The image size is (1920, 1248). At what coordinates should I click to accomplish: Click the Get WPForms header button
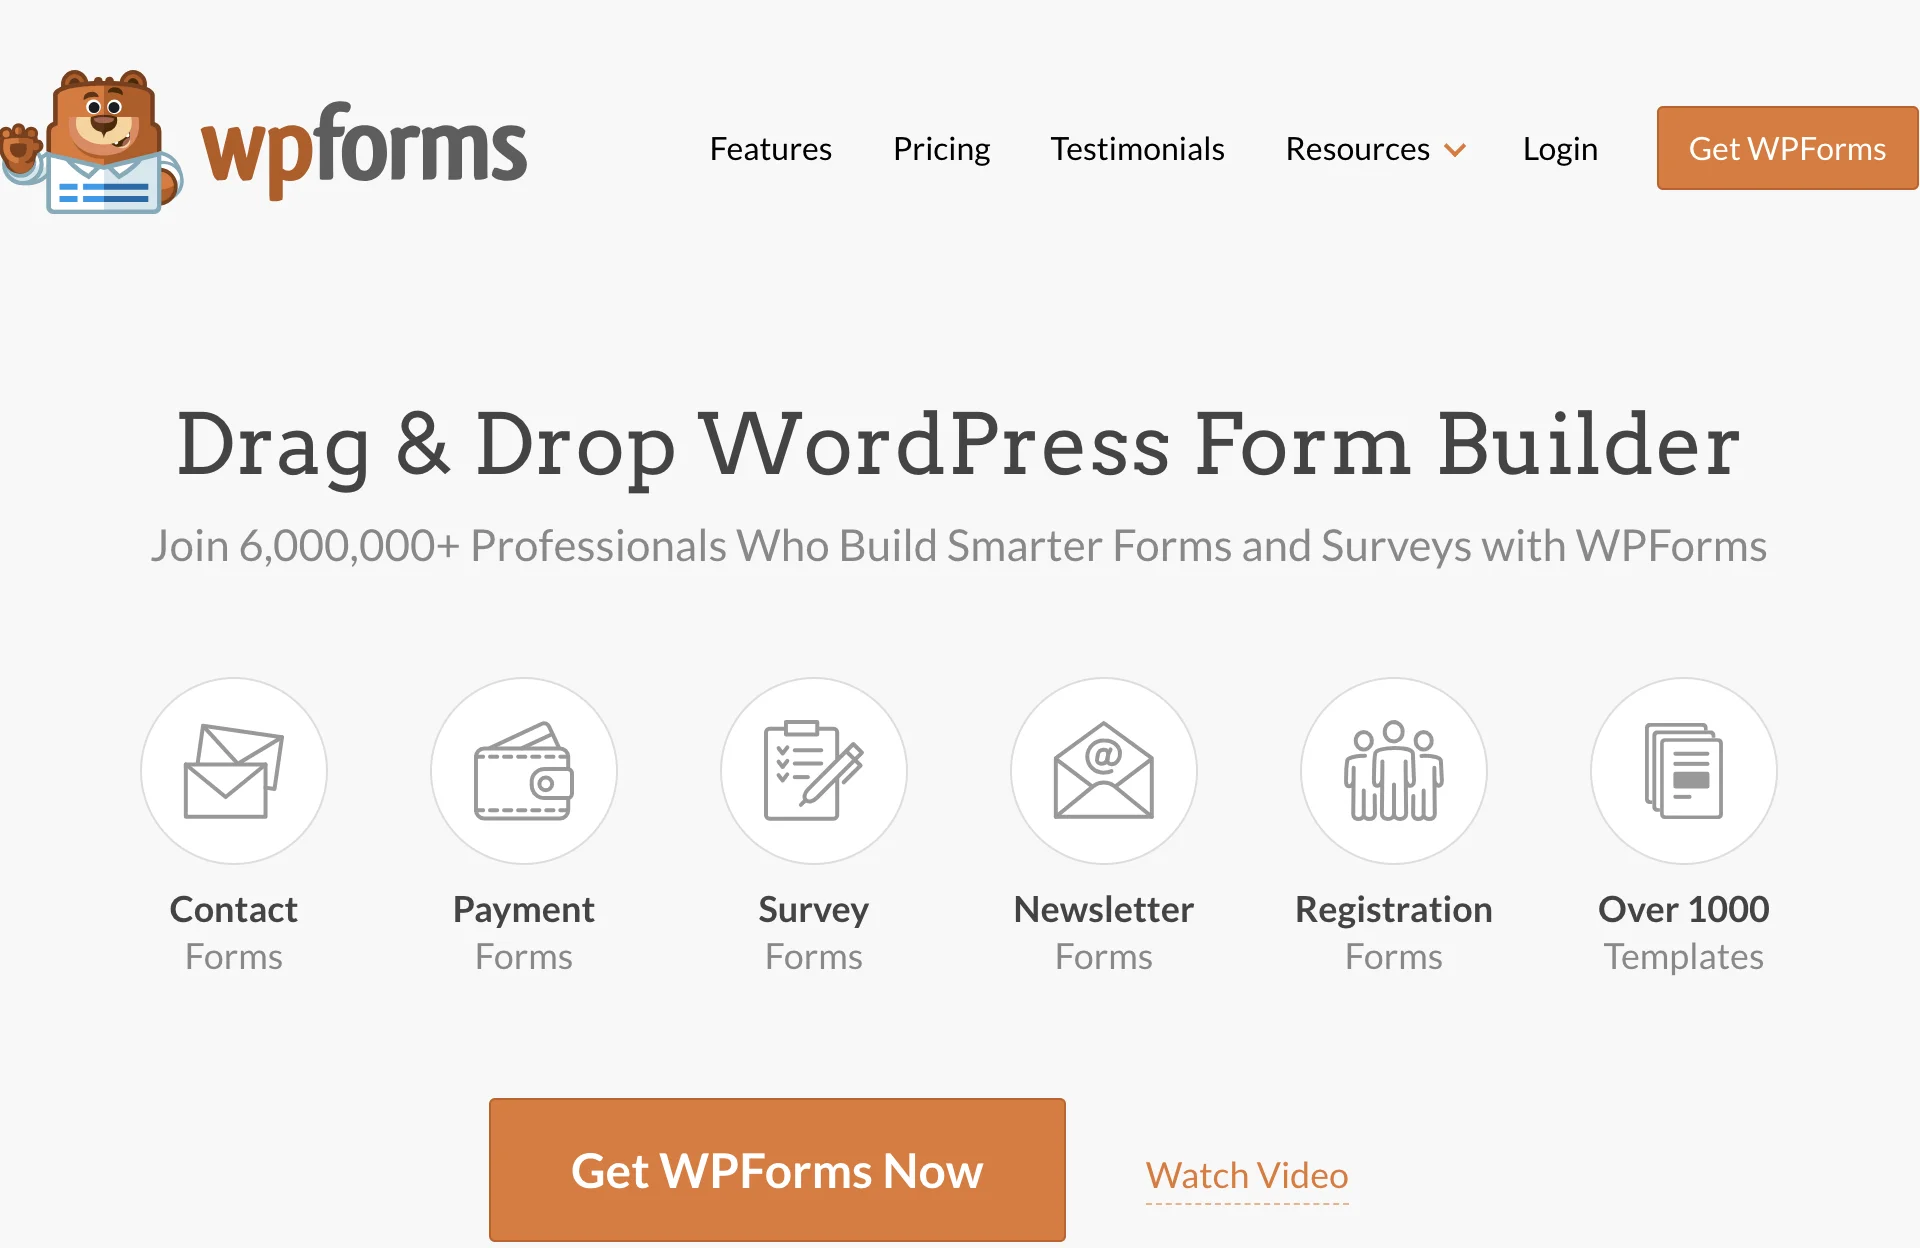pyautogui.click(x=1788, y=147)
